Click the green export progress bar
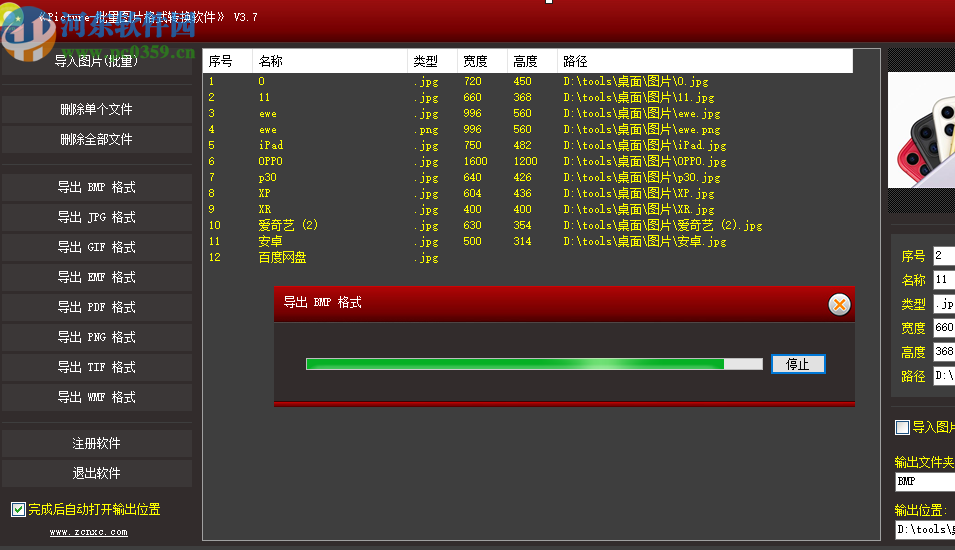955x550 pixels. [534, 364]
